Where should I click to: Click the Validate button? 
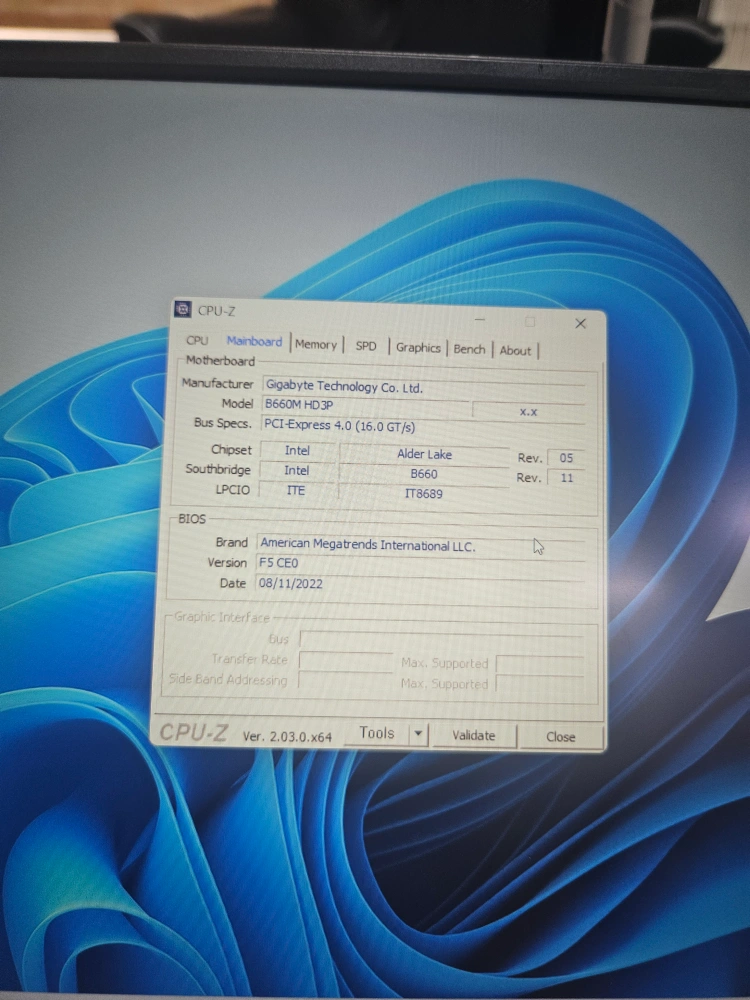click(x=473, y=735)
